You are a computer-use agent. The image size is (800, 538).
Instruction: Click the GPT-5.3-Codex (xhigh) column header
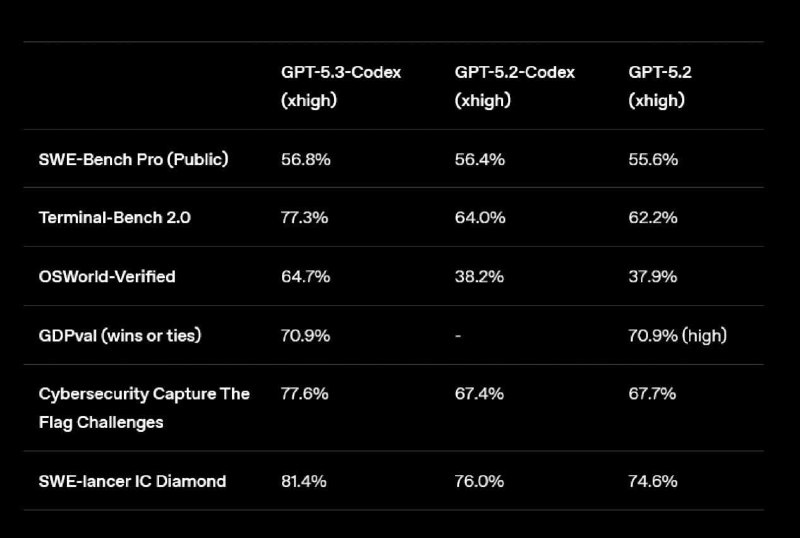(x=340, y=86)
